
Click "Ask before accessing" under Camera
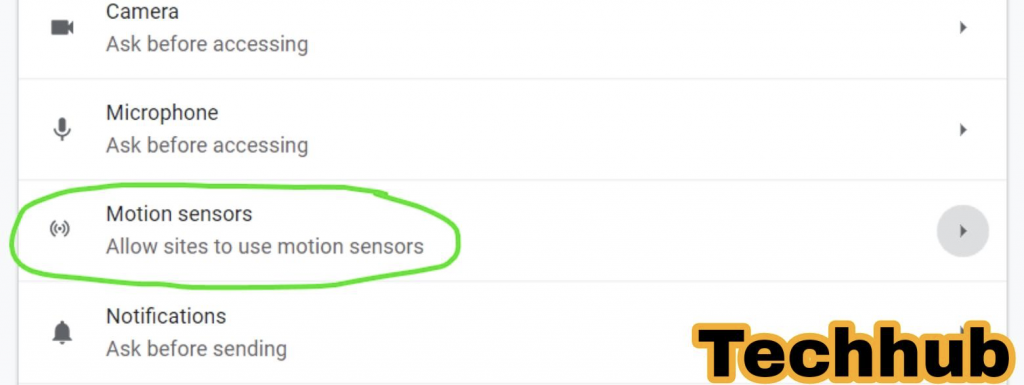[x=207, y=44]
